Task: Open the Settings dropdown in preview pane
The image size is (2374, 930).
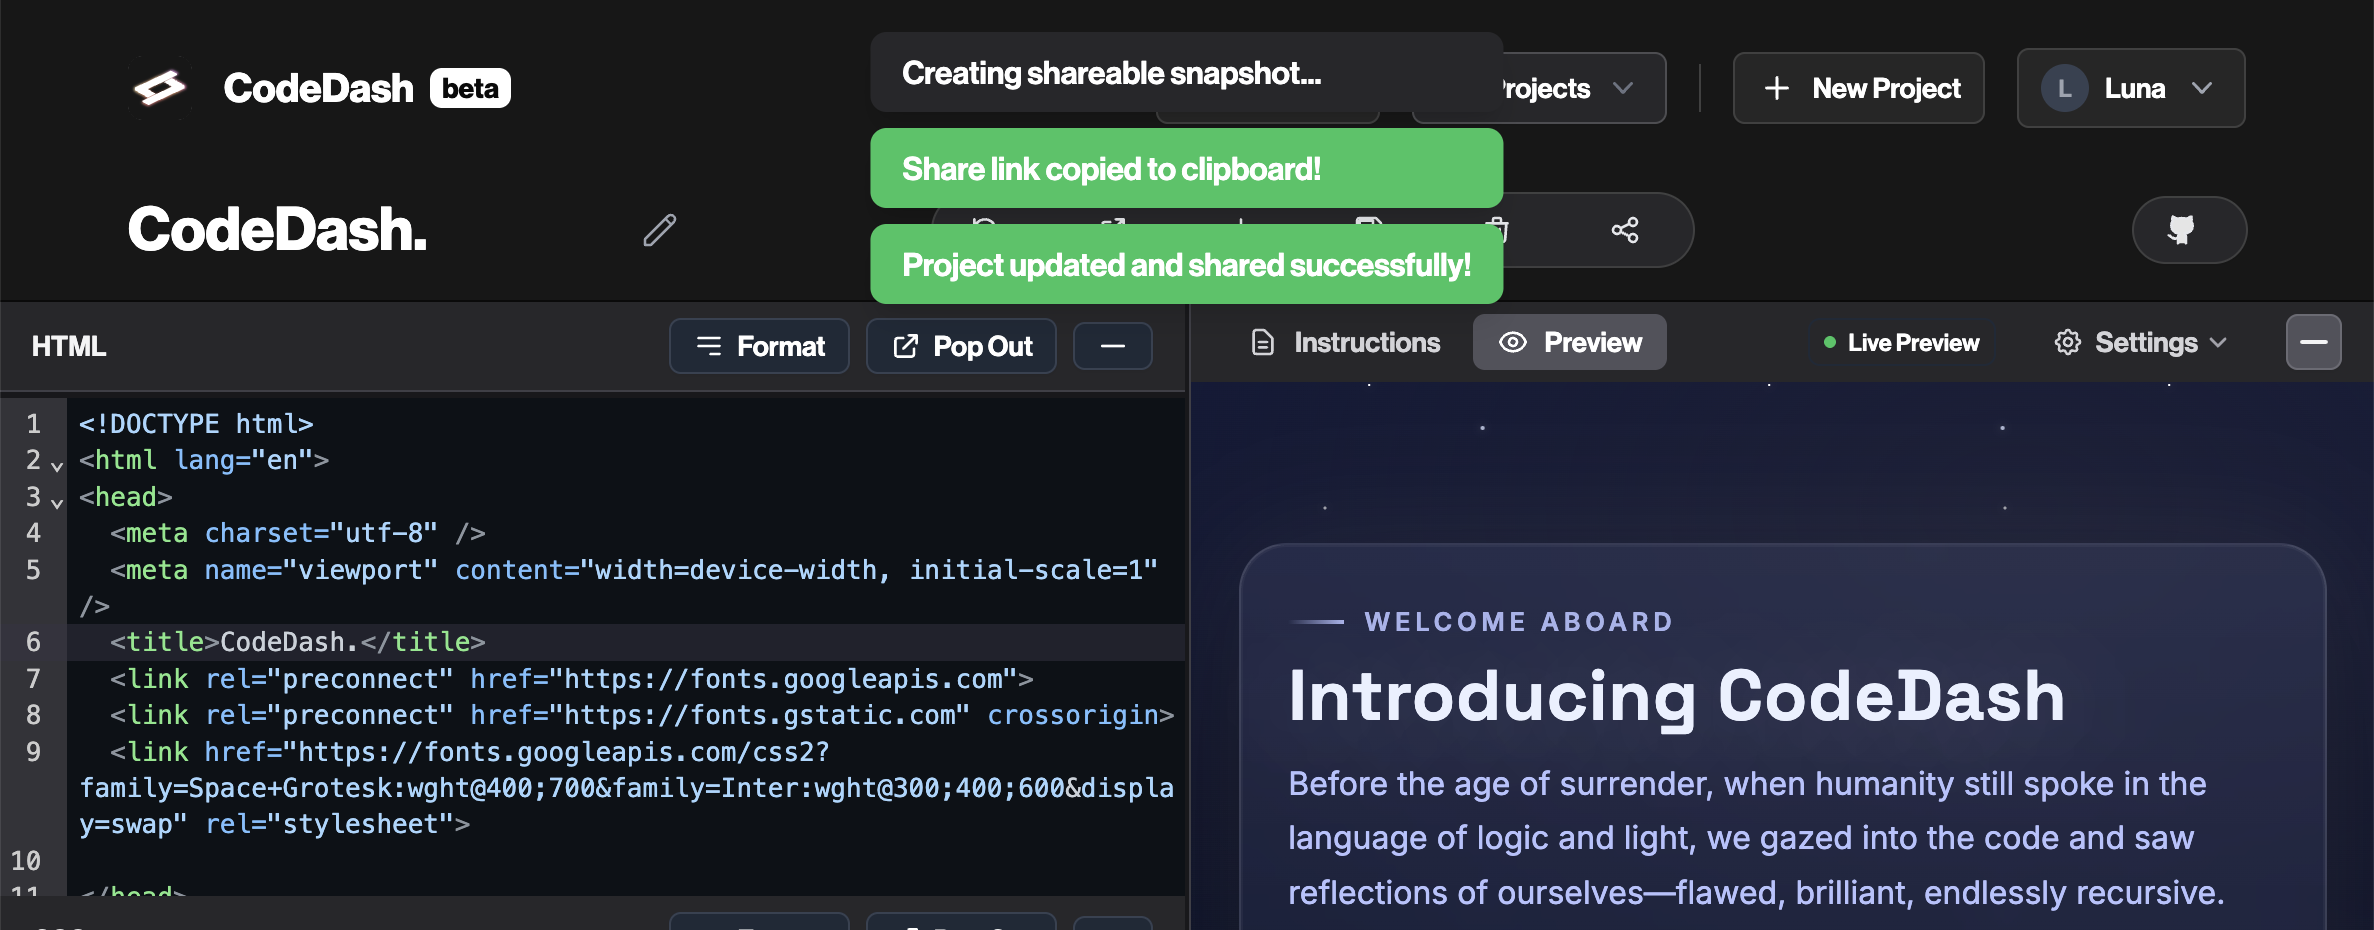Action: click(x=2140, y=342)
